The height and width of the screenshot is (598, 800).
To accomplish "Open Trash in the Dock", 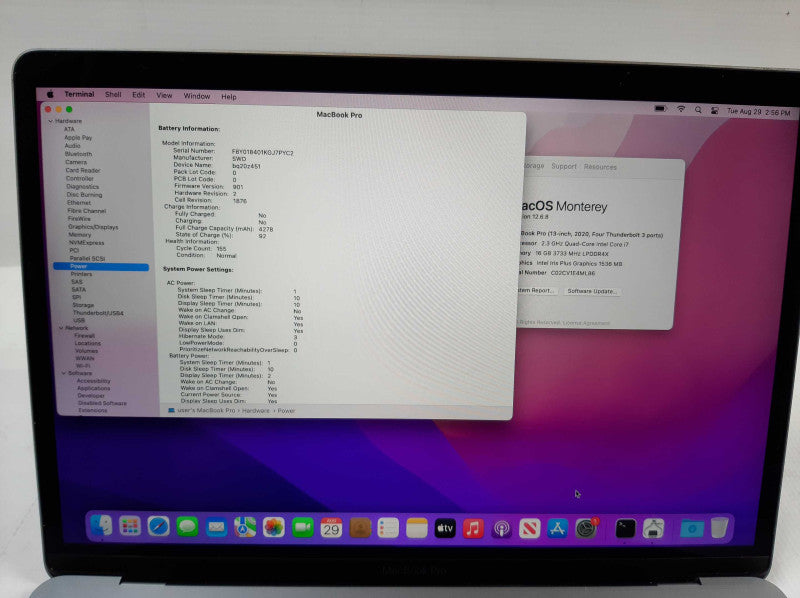I will (x=719, y=528).
